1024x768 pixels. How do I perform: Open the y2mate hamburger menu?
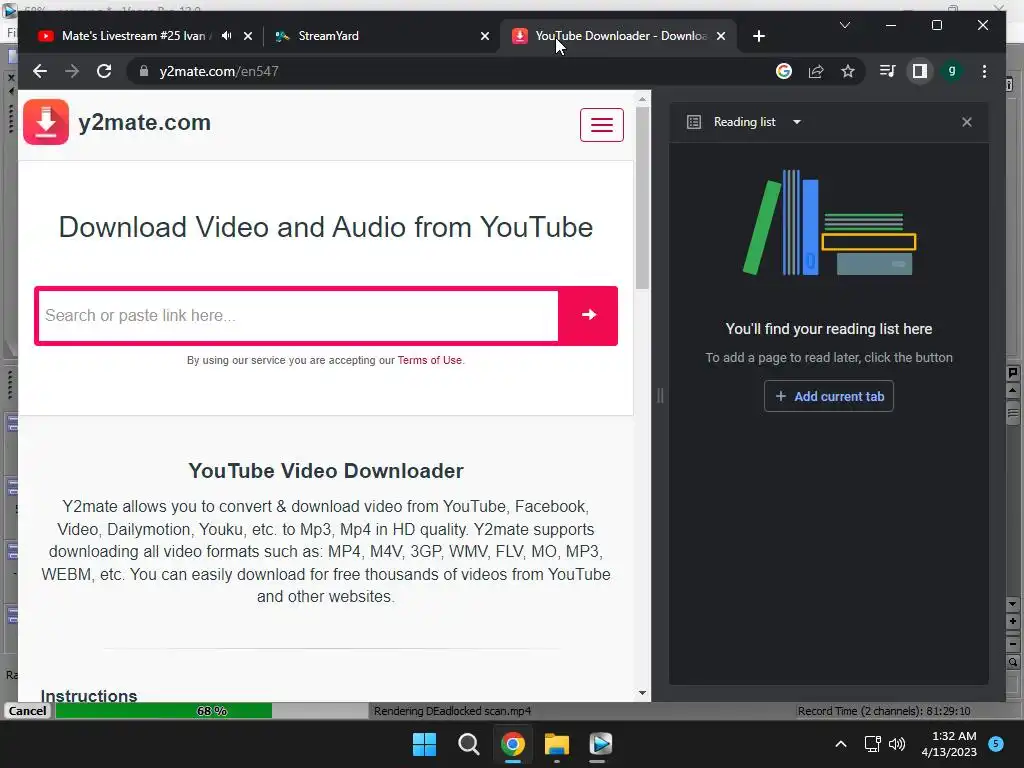coord(601,124)
